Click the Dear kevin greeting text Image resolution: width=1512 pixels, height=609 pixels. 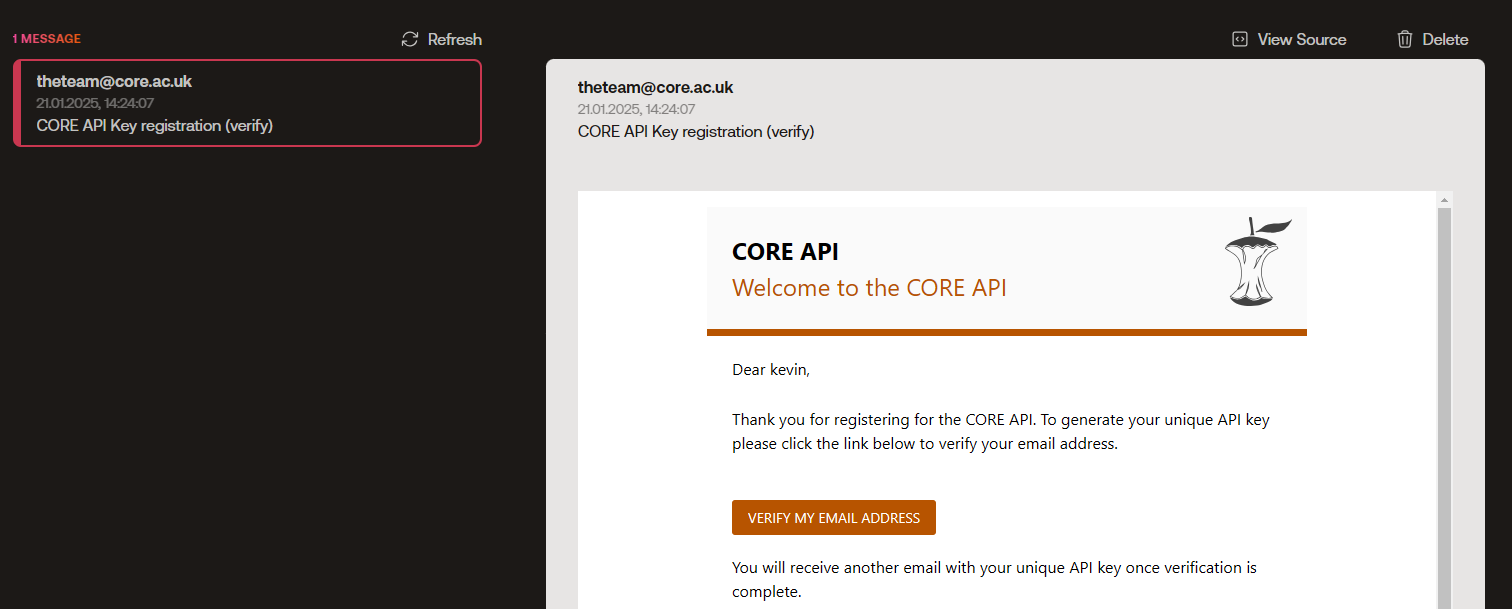(771, 370)
